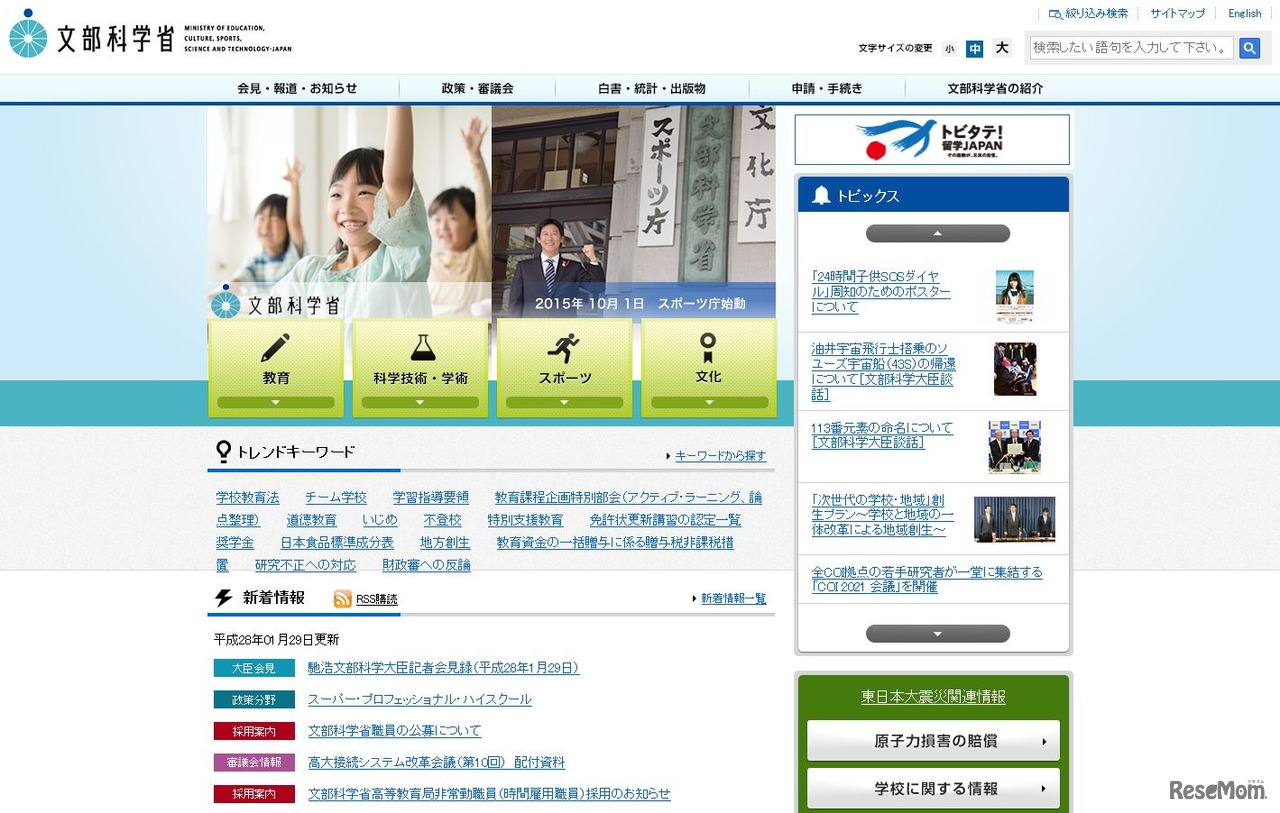Open the 白書・統計・出版物 menu
This screenshot has height=813, width=1280.
pos(650,88)
